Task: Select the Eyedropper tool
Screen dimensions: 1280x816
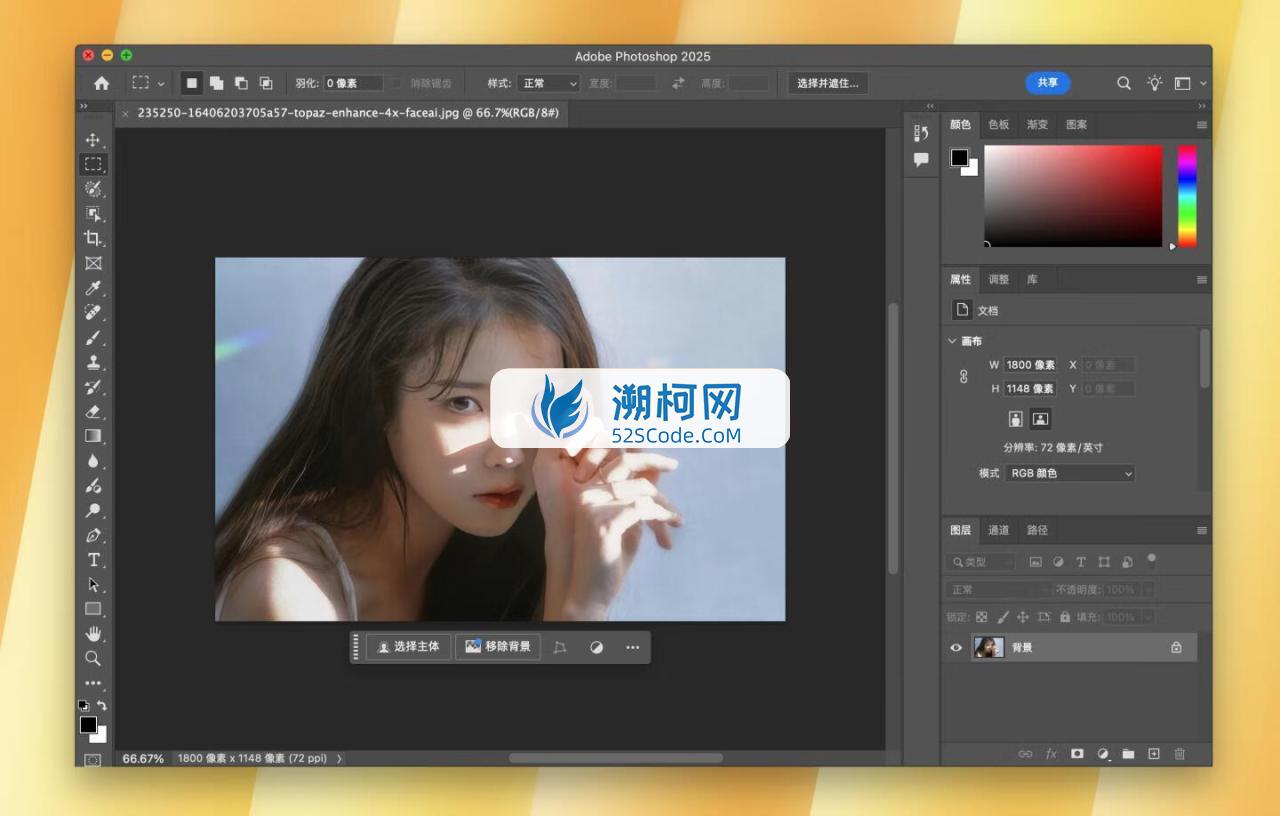Action: (93, 288)
